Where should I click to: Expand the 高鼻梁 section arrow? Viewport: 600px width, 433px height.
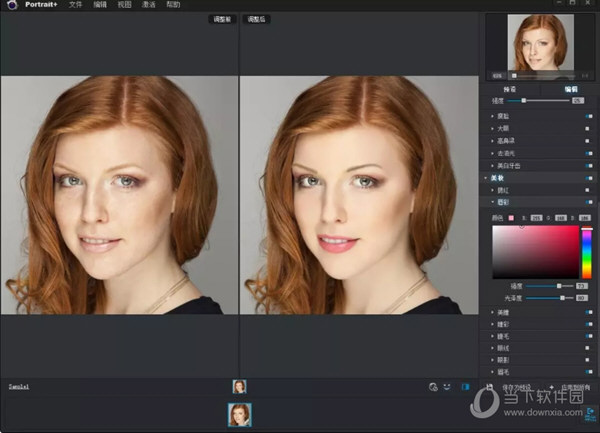point(492,141)
